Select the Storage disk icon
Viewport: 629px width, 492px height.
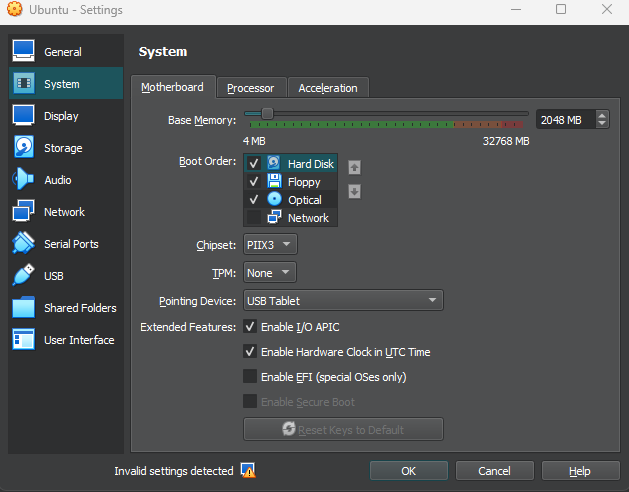tap(24, 148)
